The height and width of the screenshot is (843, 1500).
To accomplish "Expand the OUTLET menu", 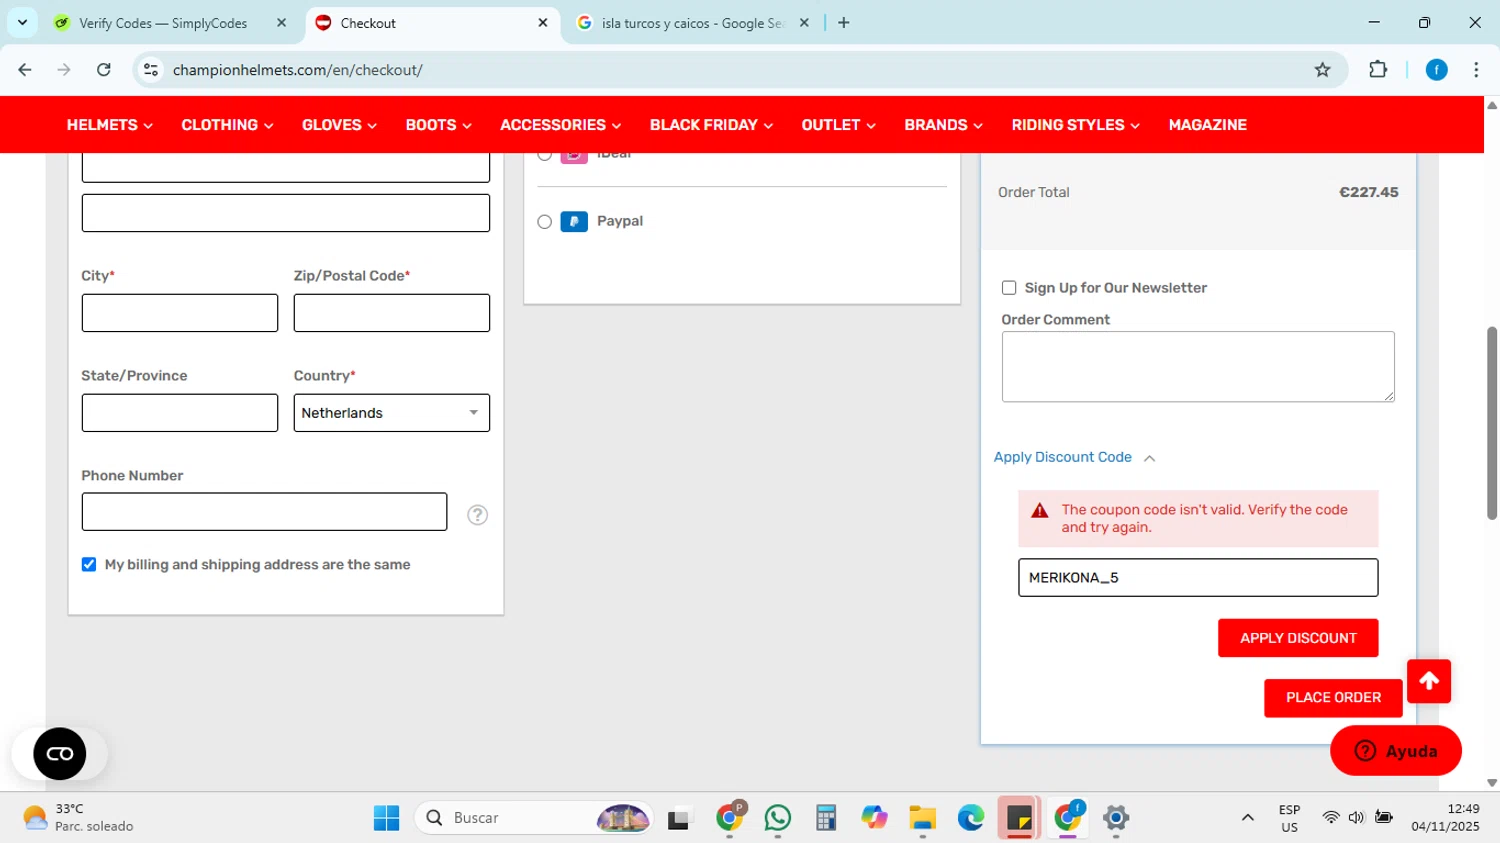I will click(838, 125).
